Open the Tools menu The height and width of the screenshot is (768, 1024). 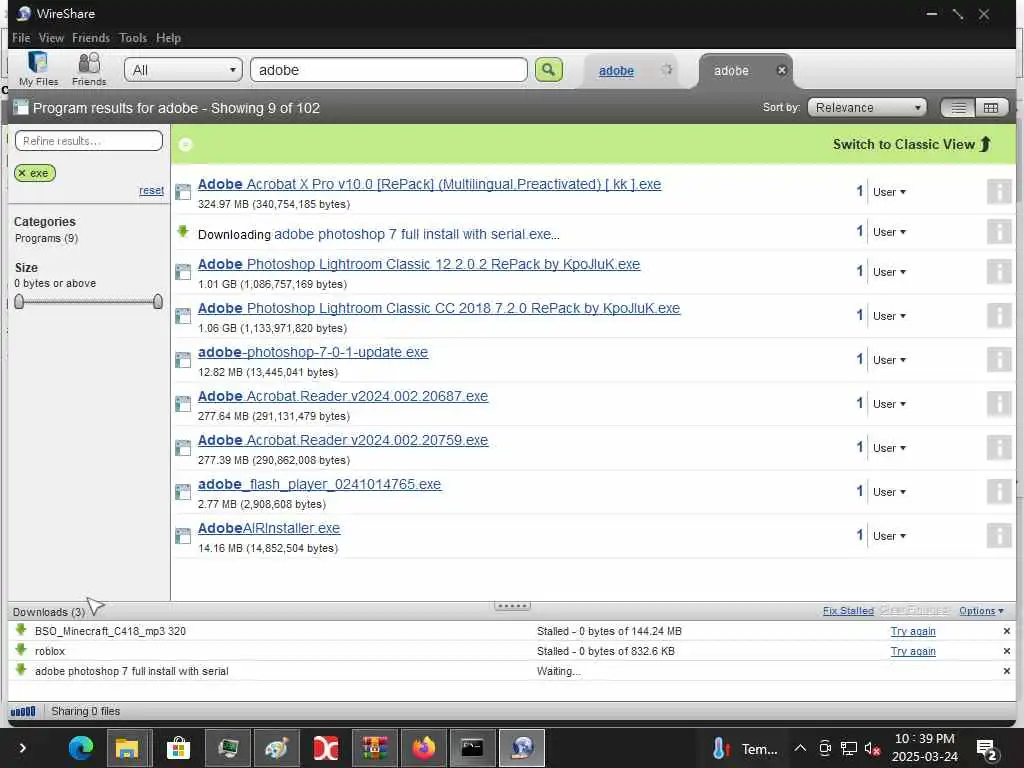133,38
